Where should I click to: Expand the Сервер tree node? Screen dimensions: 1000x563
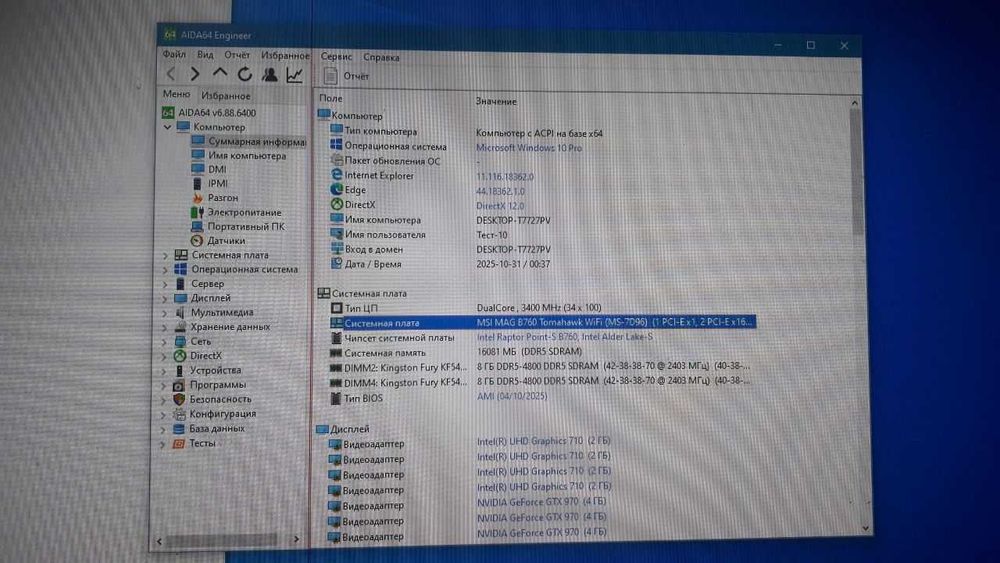tap(165, 284)
